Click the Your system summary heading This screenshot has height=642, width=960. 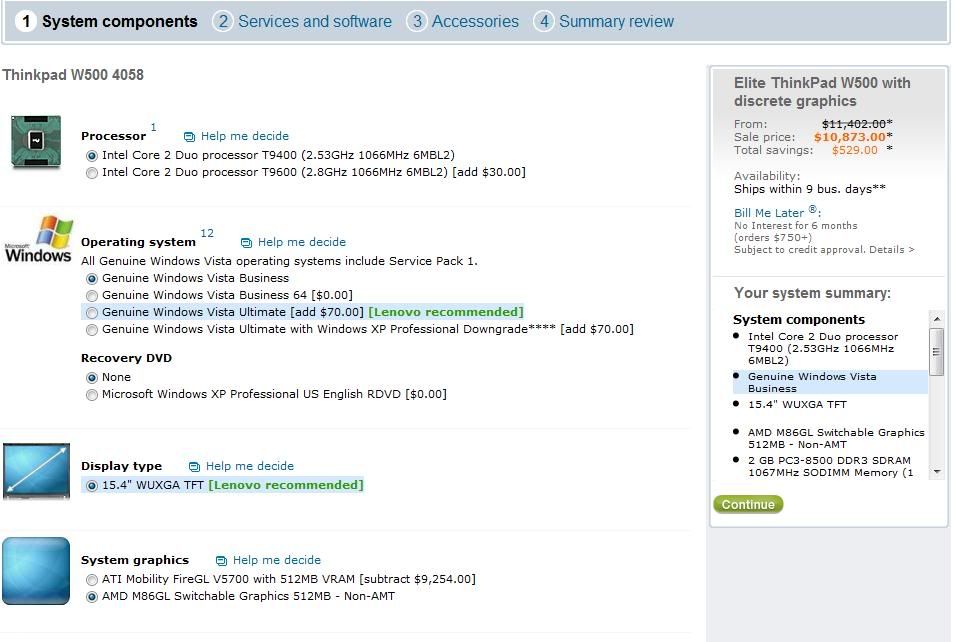tap(812, 293)
